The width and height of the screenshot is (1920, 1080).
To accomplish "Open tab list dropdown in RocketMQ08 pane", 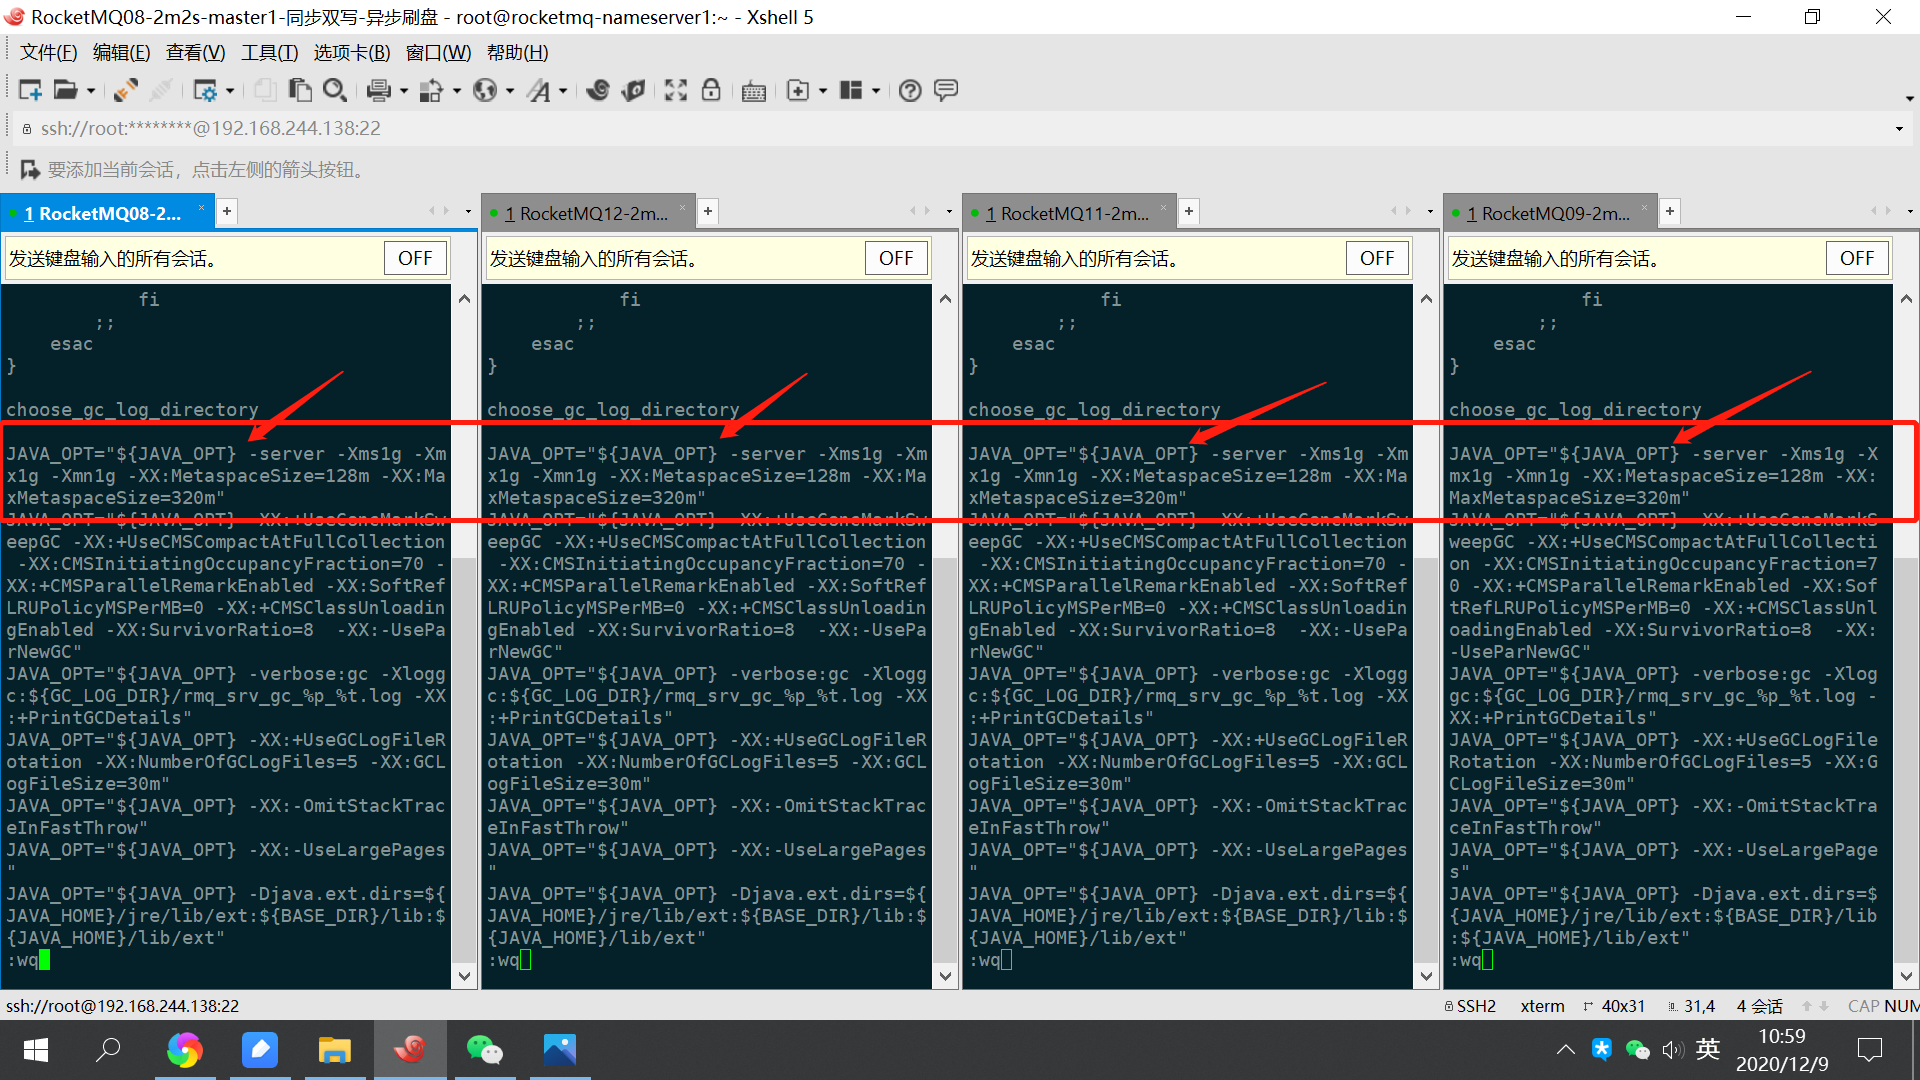I will coord(468,211).
